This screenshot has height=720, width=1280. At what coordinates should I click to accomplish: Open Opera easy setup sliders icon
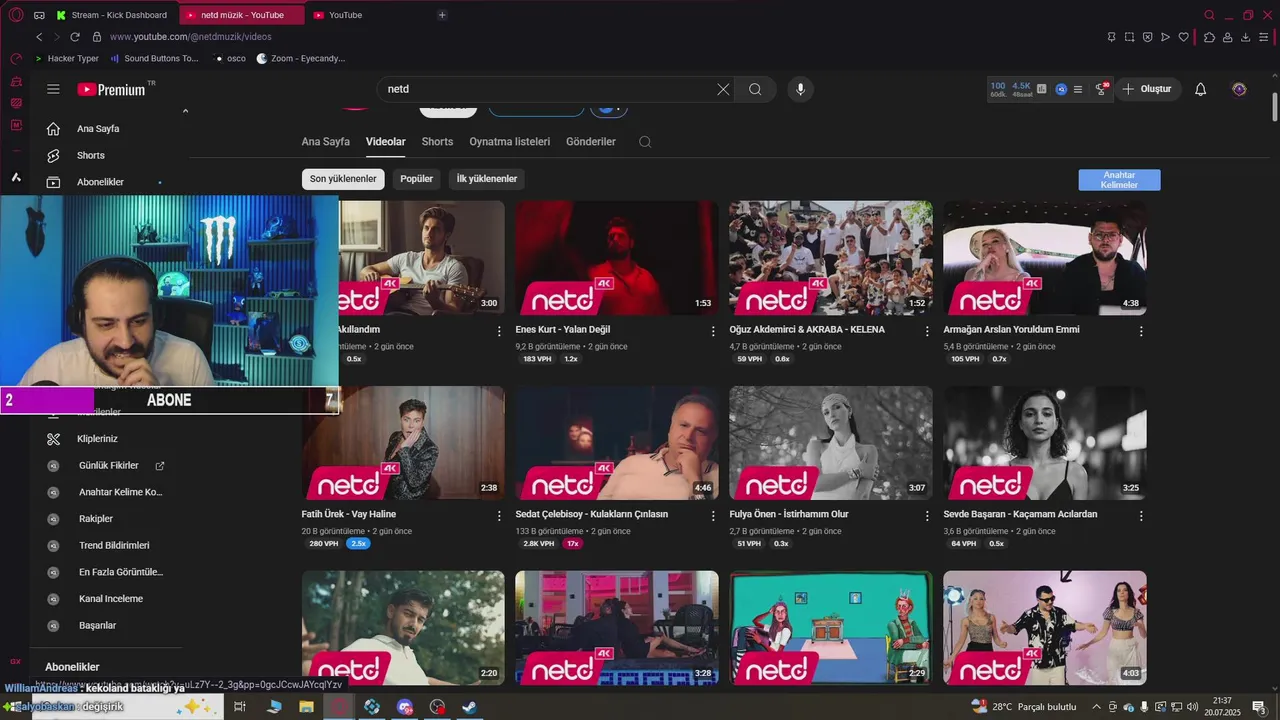pyautogui.click(x=1265, y=37)
